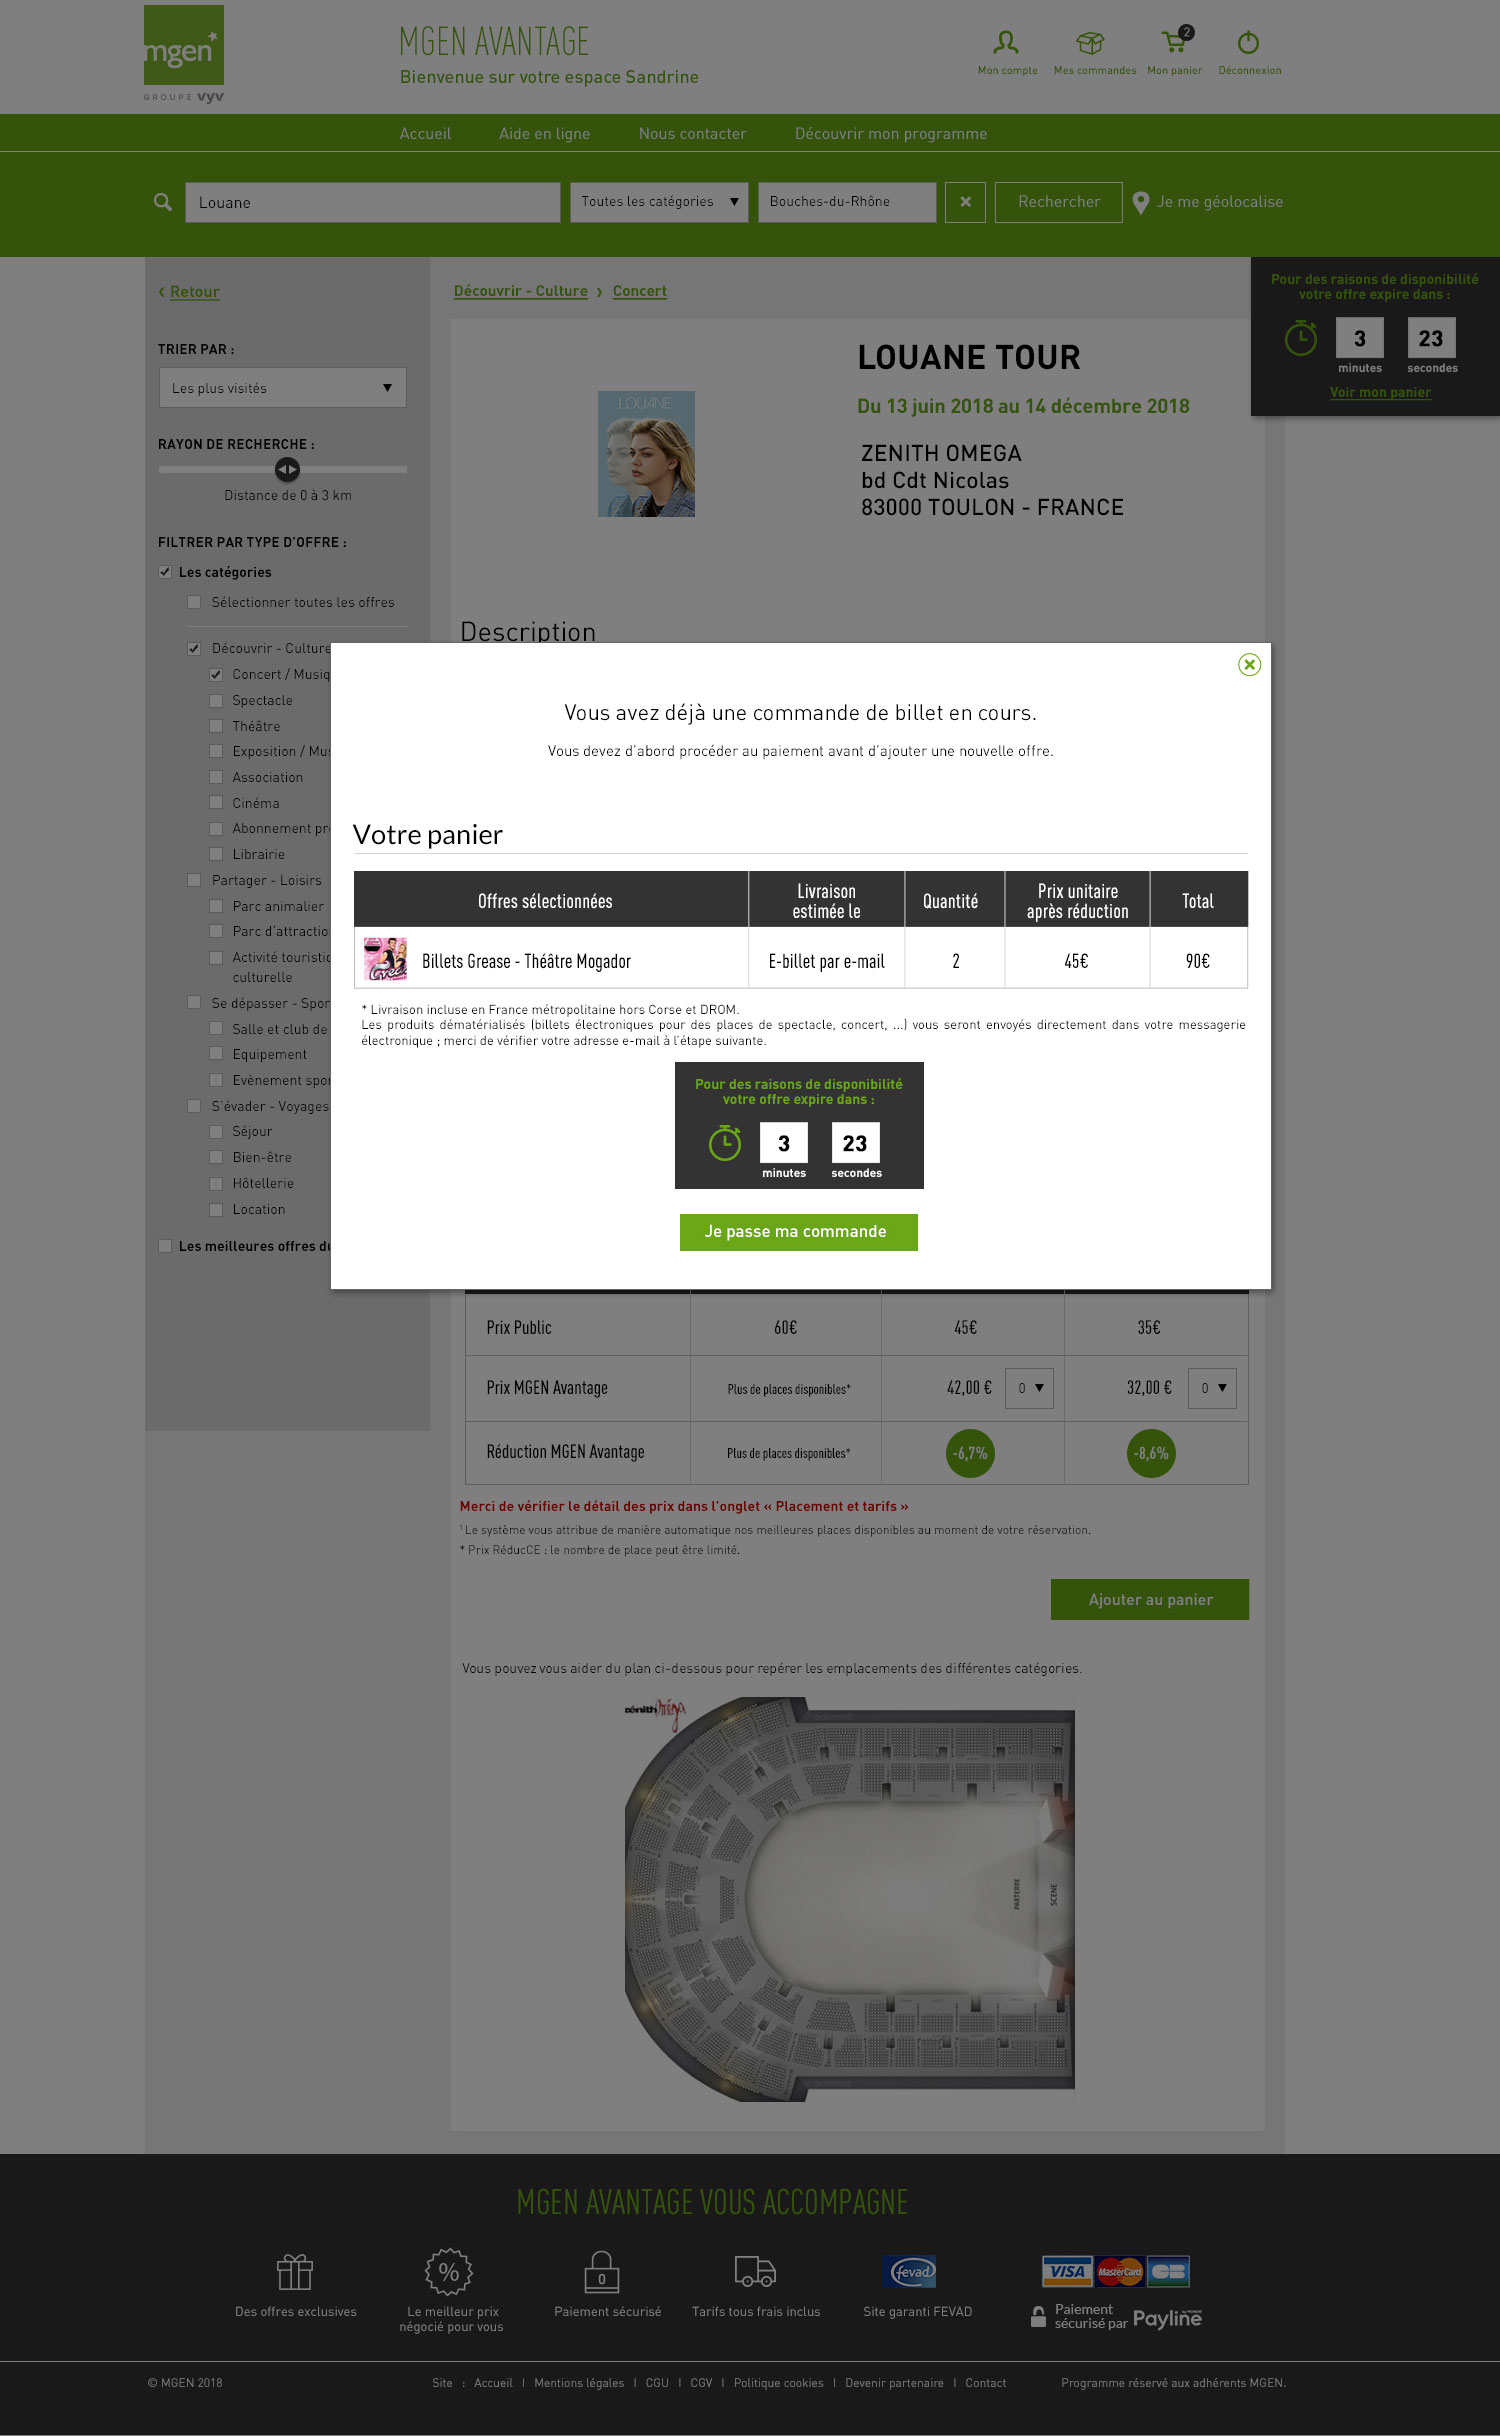
Task: Click the Déconnexion power icon
Action: pos(1248,43)
